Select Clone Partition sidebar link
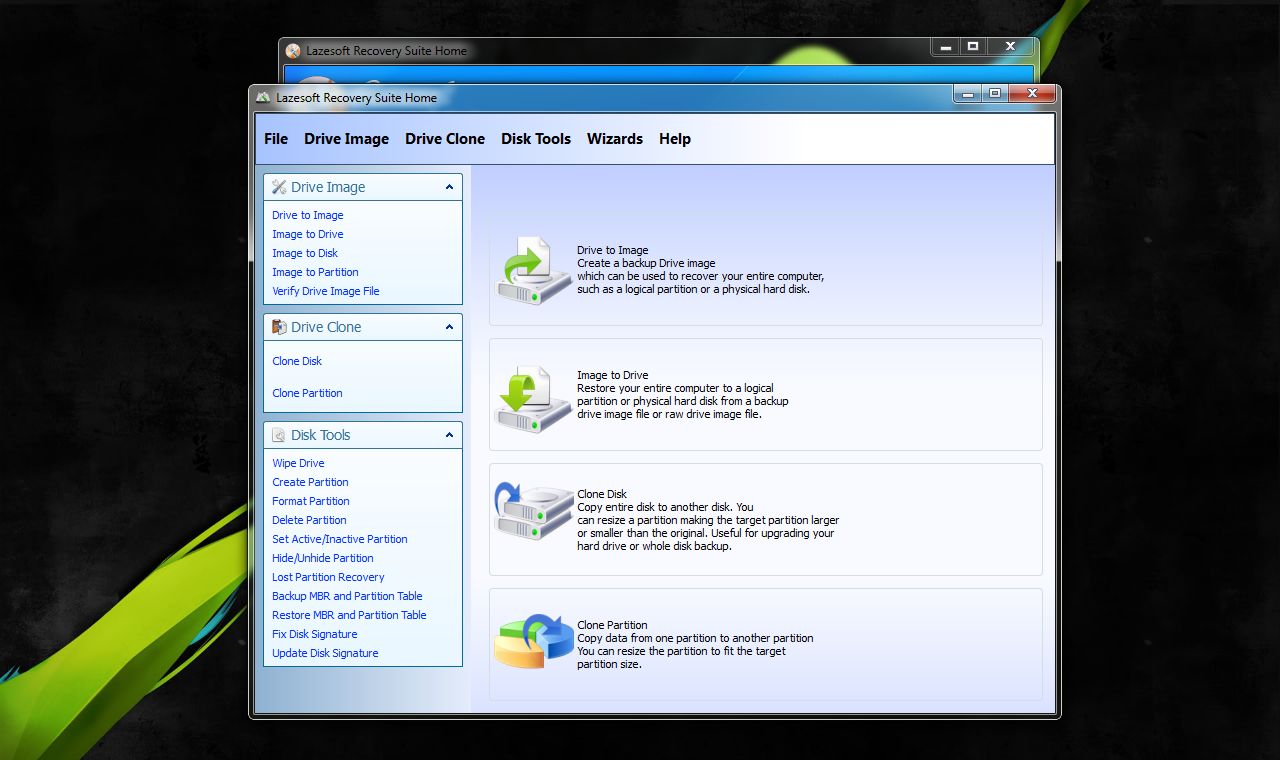 tap(307, 393)
